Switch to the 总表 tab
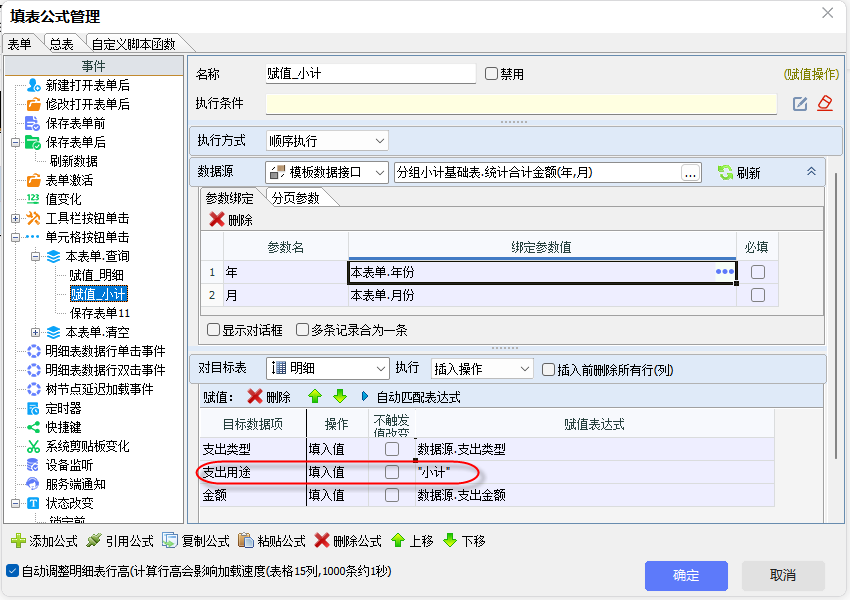 pos(62,44)
